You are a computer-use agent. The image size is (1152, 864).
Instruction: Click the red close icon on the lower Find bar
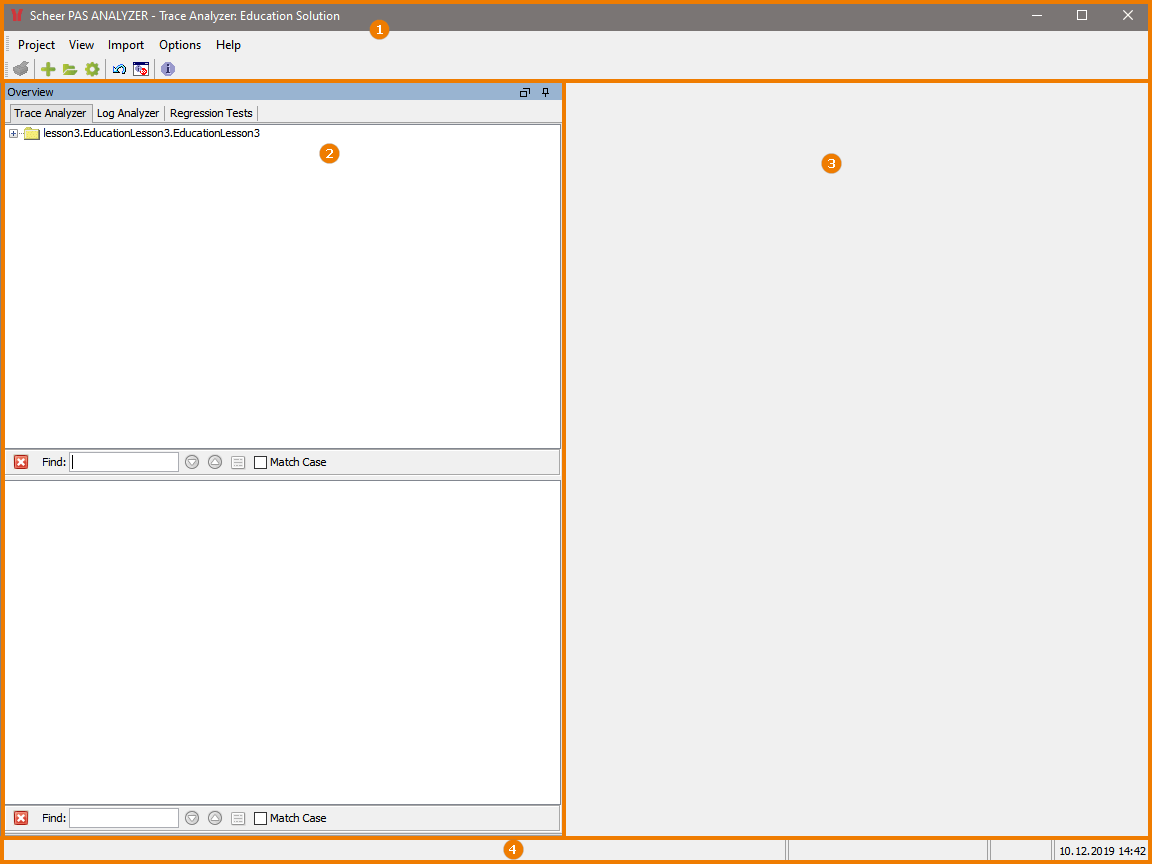click(x=21, y=817)
